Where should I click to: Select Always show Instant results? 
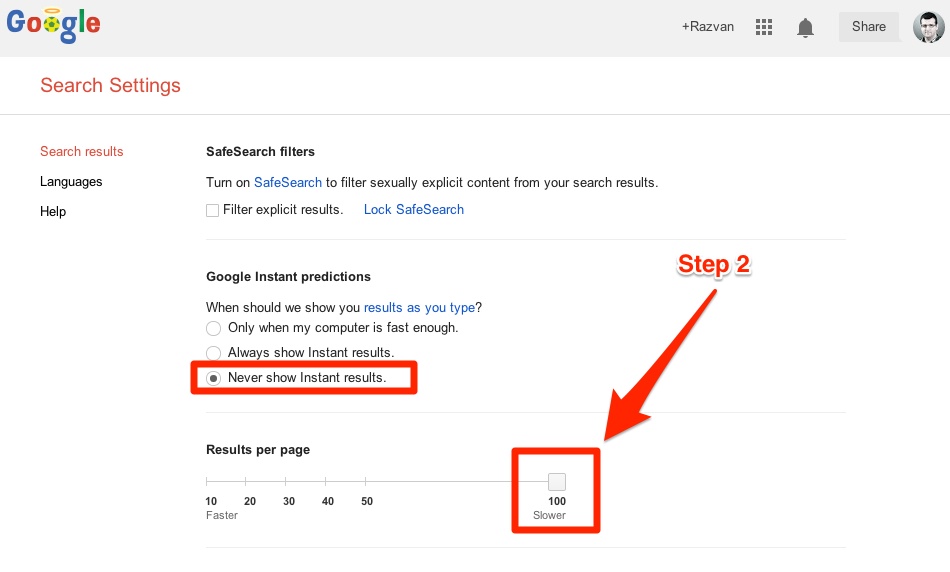(x=213, y=353)
